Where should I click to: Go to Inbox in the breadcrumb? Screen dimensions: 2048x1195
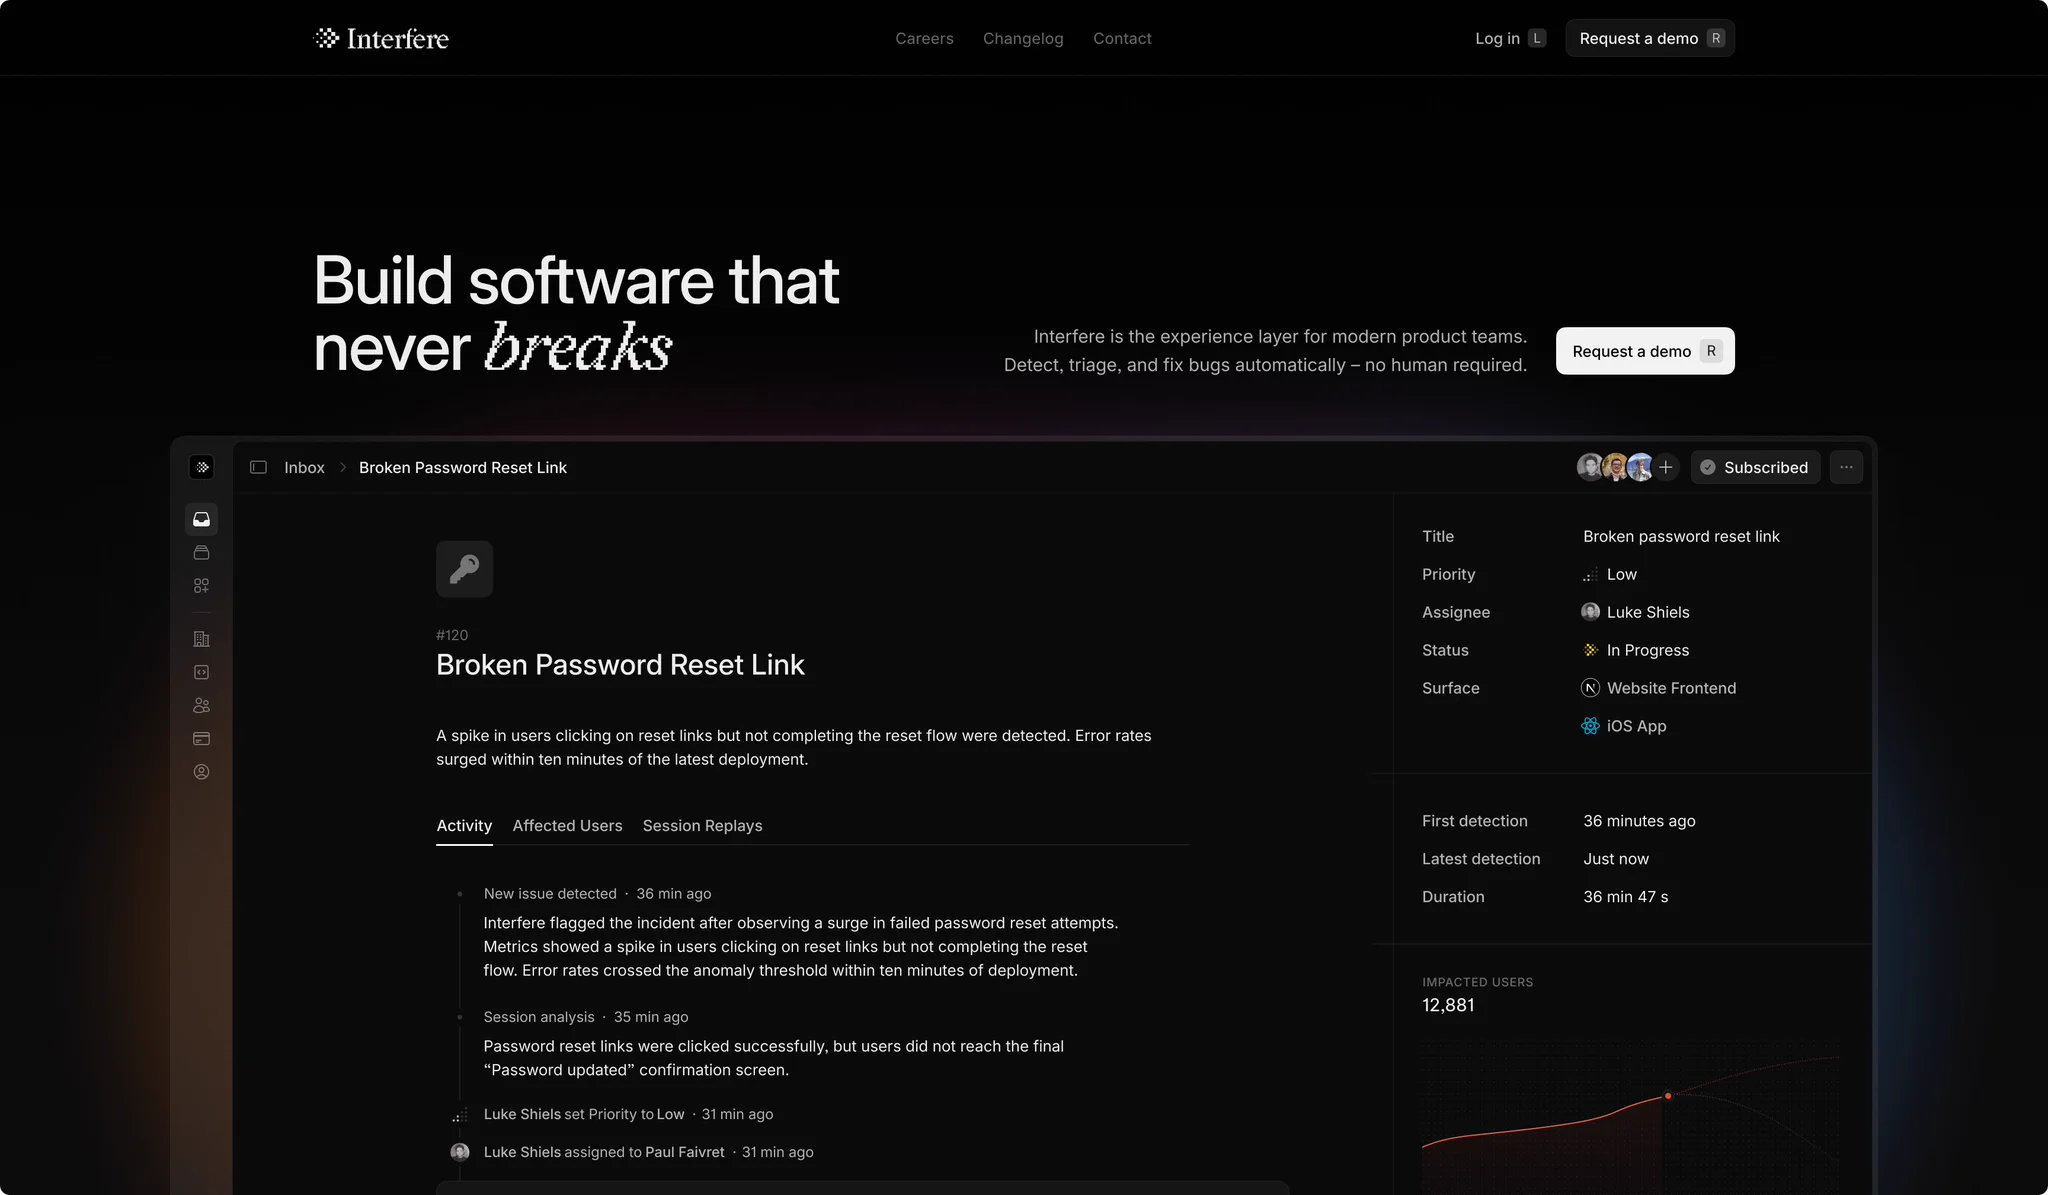click(x=304, y=467)
